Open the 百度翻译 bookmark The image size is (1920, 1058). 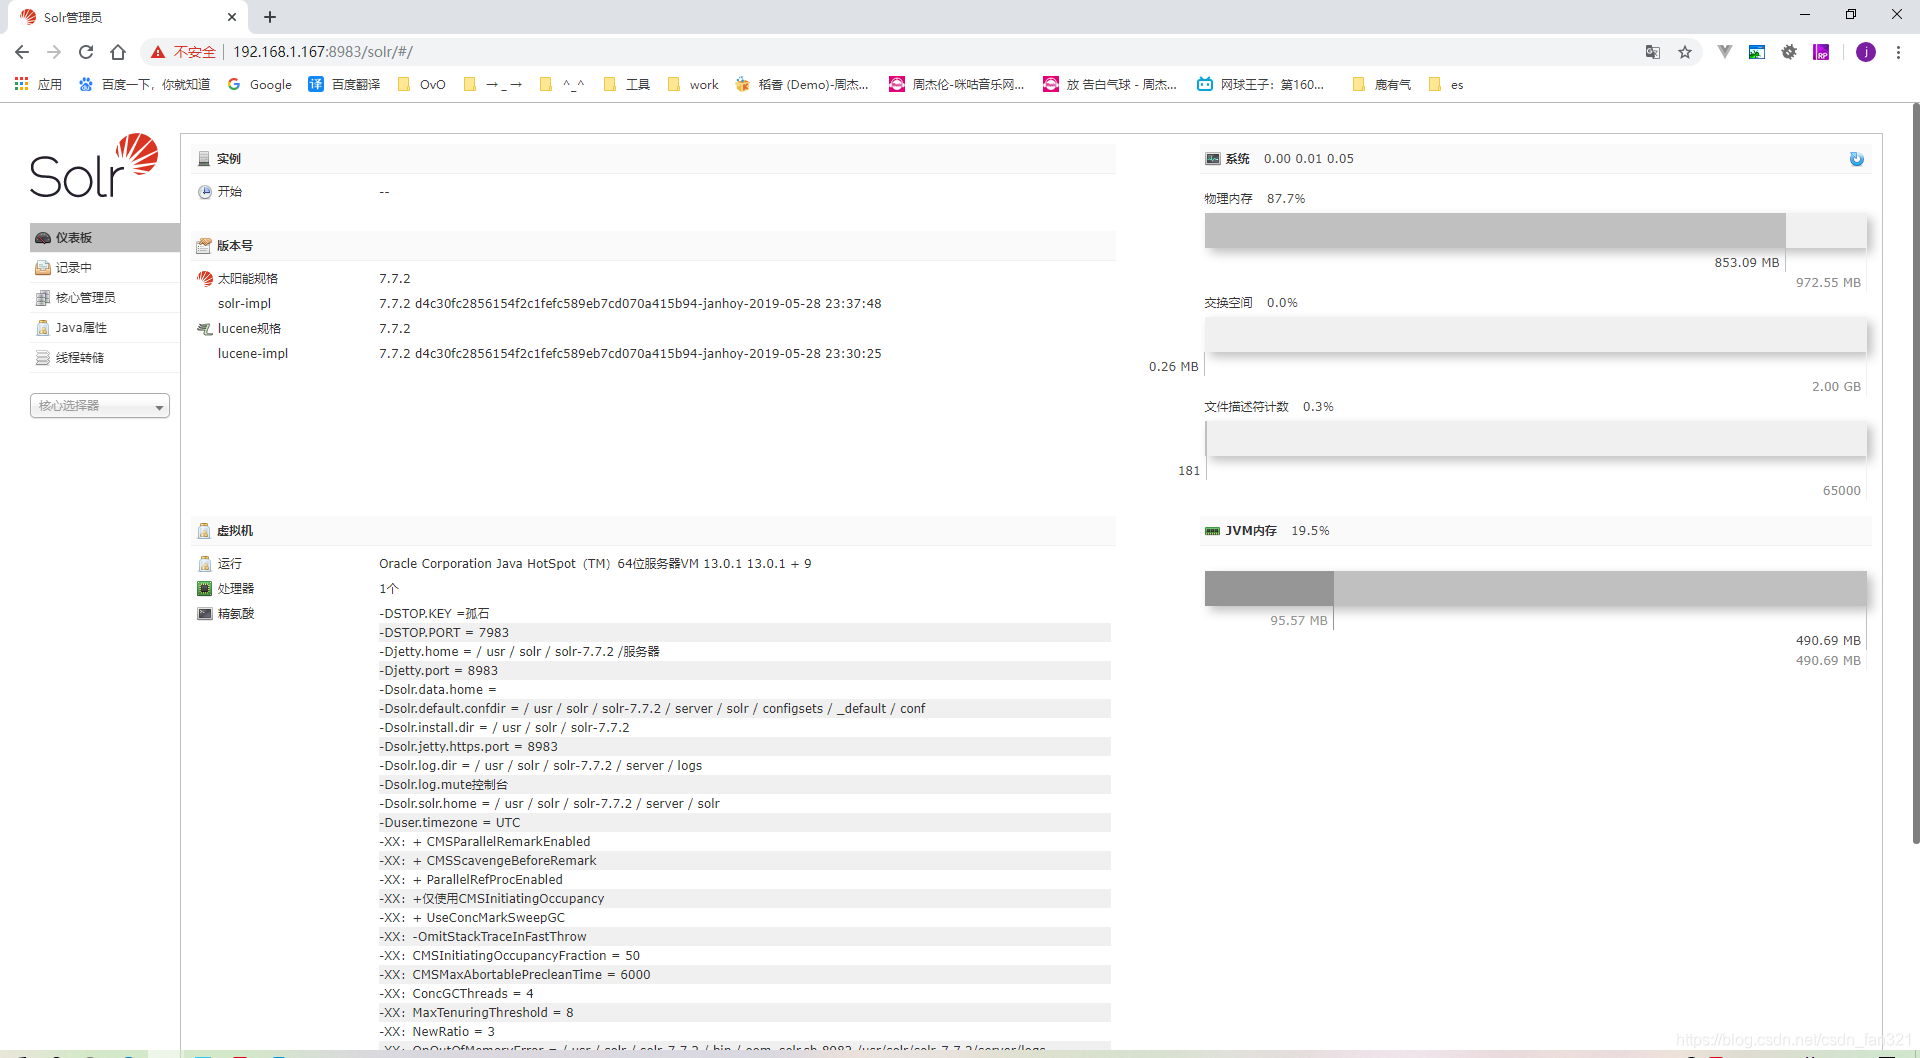[x=344, y=85]
